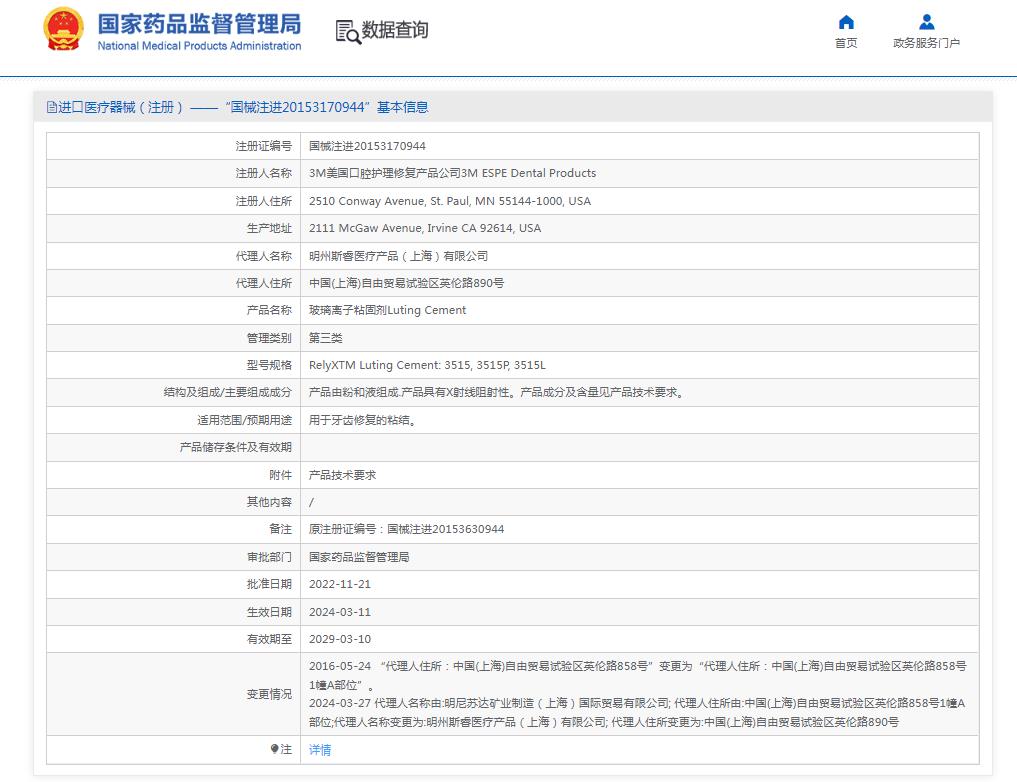This screenshot has width=1017, height=782.
Task: Open the 政务服务门户 user icon
Action: pos(927,23)
